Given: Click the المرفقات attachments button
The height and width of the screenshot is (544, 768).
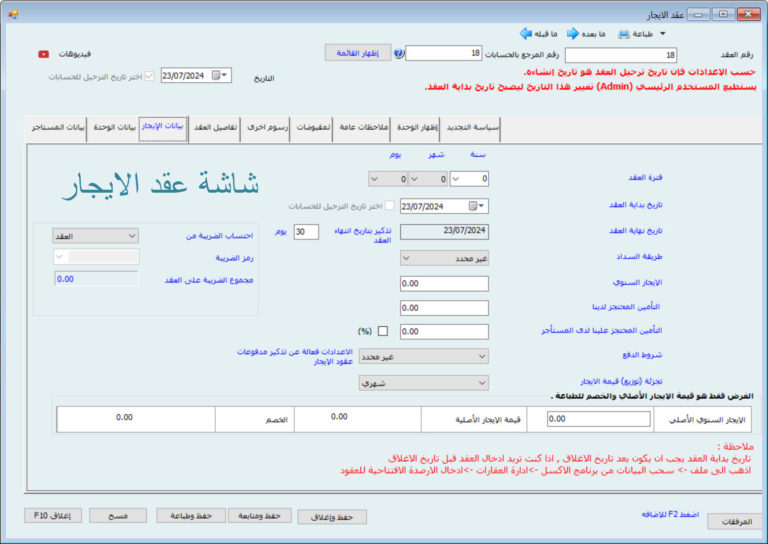Looking at the screenshot, I should click(x=734, y=521).
